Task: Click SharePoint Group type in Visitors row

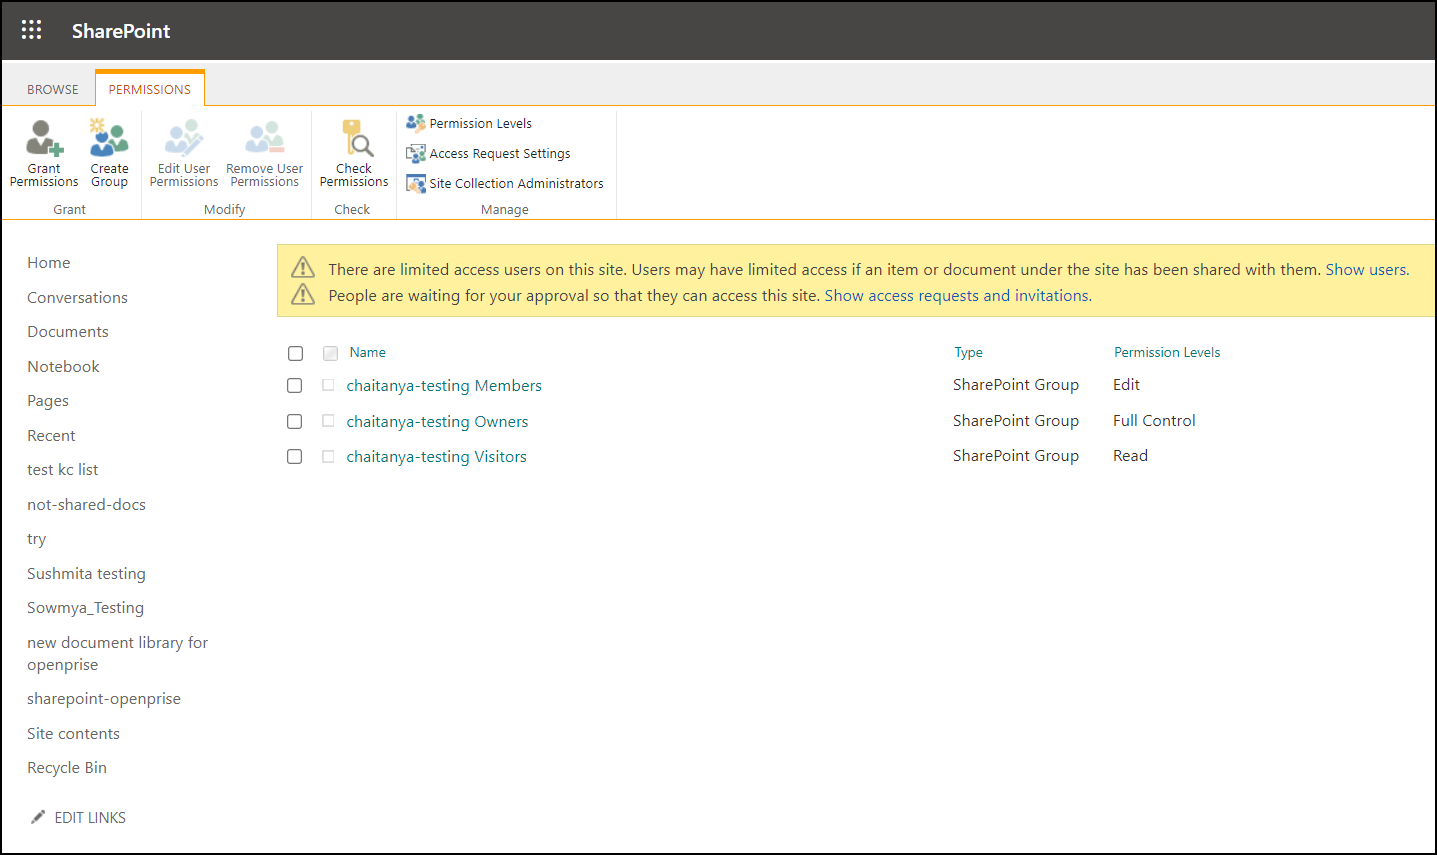Action: (x=1016, y=456)
